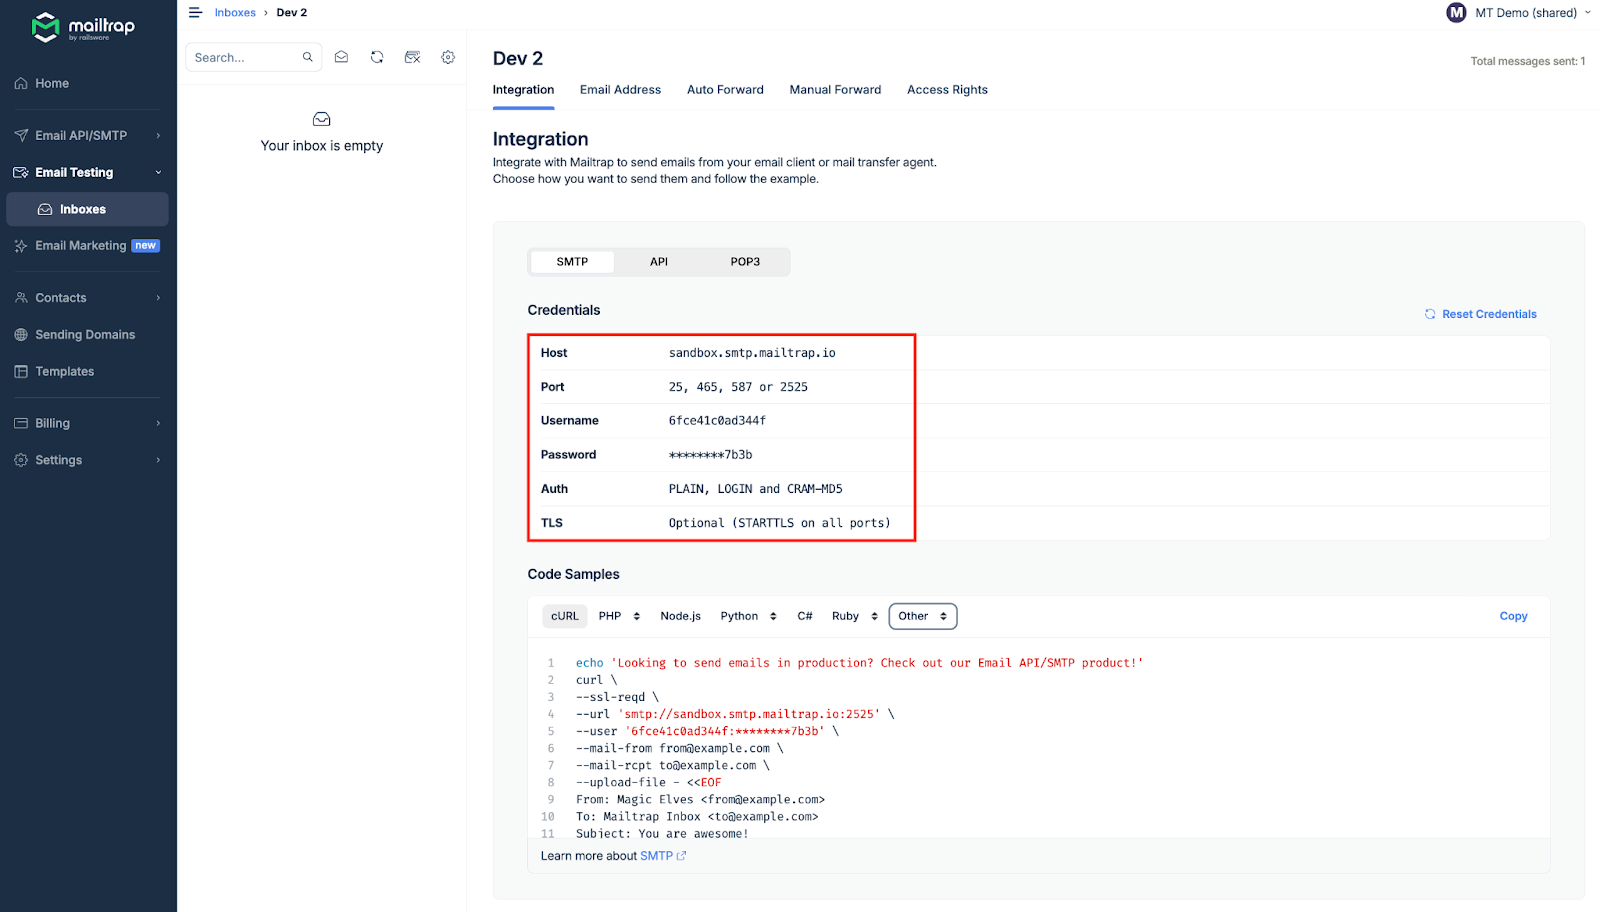The image size is (1600, 912).
Task: Click the search magnifier icon
Action: 308,57
